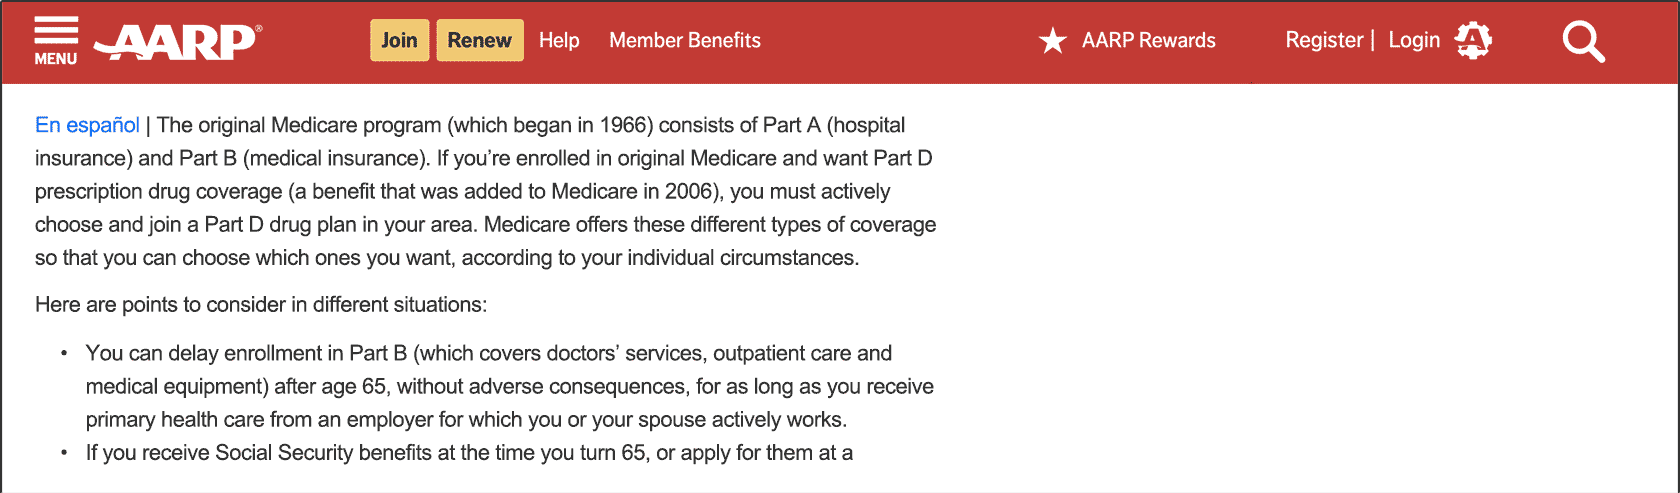The width and height of the screenshot is (1680, 493).
Task: Switch to the En español version
Action: click(87, 125)
